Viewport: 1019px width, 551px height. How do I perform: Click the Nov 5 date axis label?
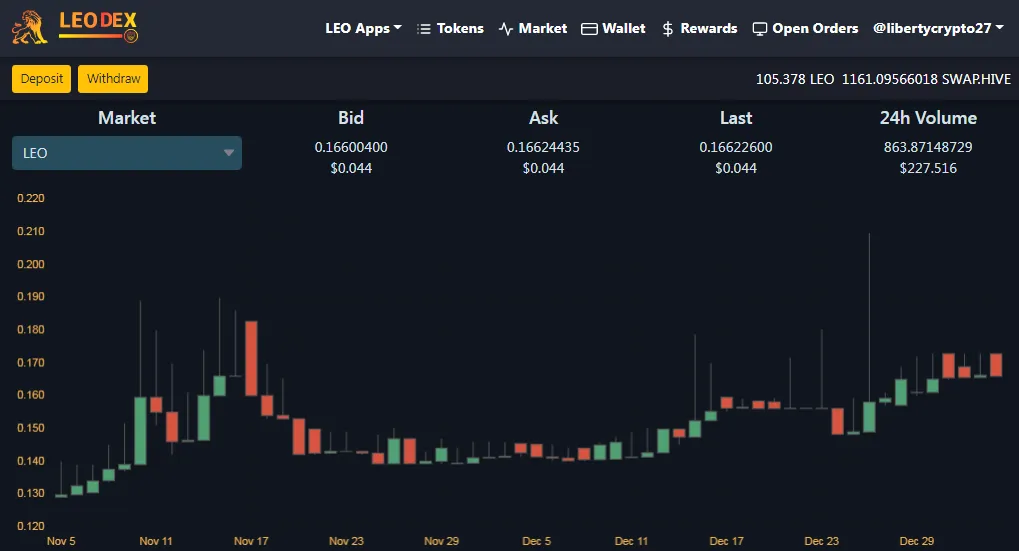(61, 541)
